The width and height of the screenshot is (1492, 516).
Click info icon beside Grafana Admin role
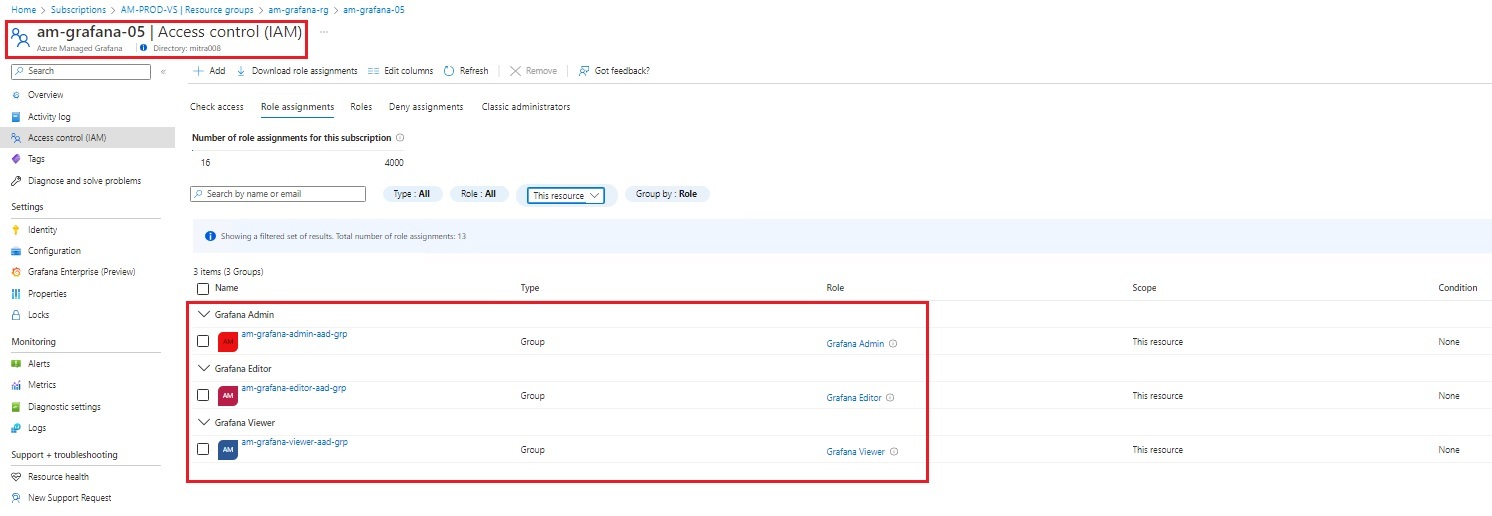click(893, 344)
